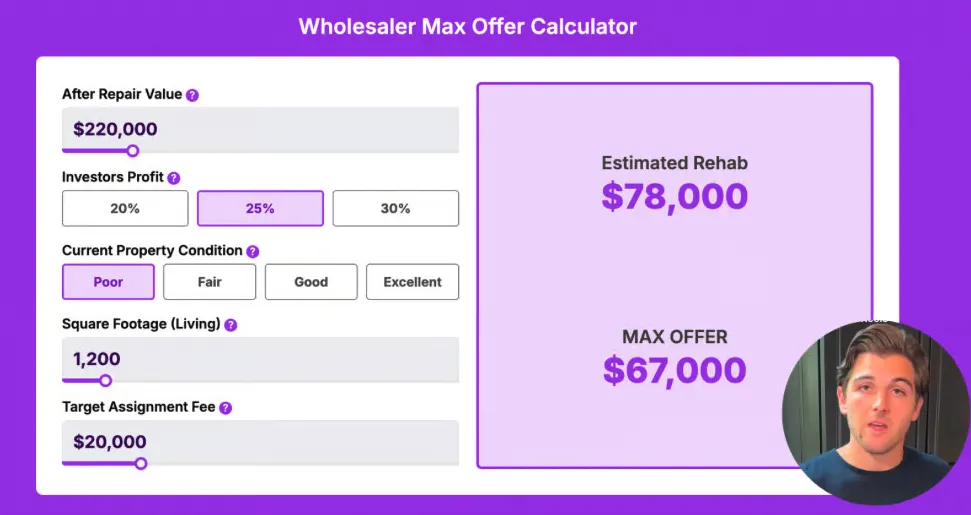Open the Current Property Condition help icon
This screenshot has height=515, width=971.
[253, 251]
